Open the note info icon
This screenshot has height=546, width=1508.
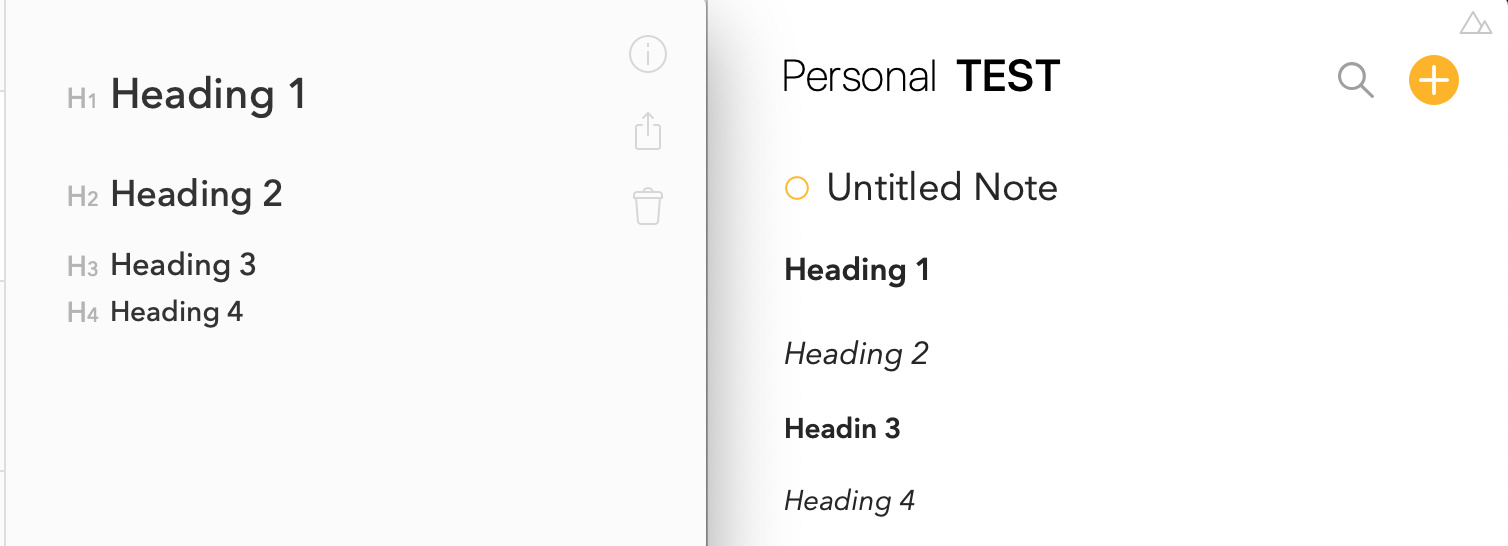coord(648,54)
